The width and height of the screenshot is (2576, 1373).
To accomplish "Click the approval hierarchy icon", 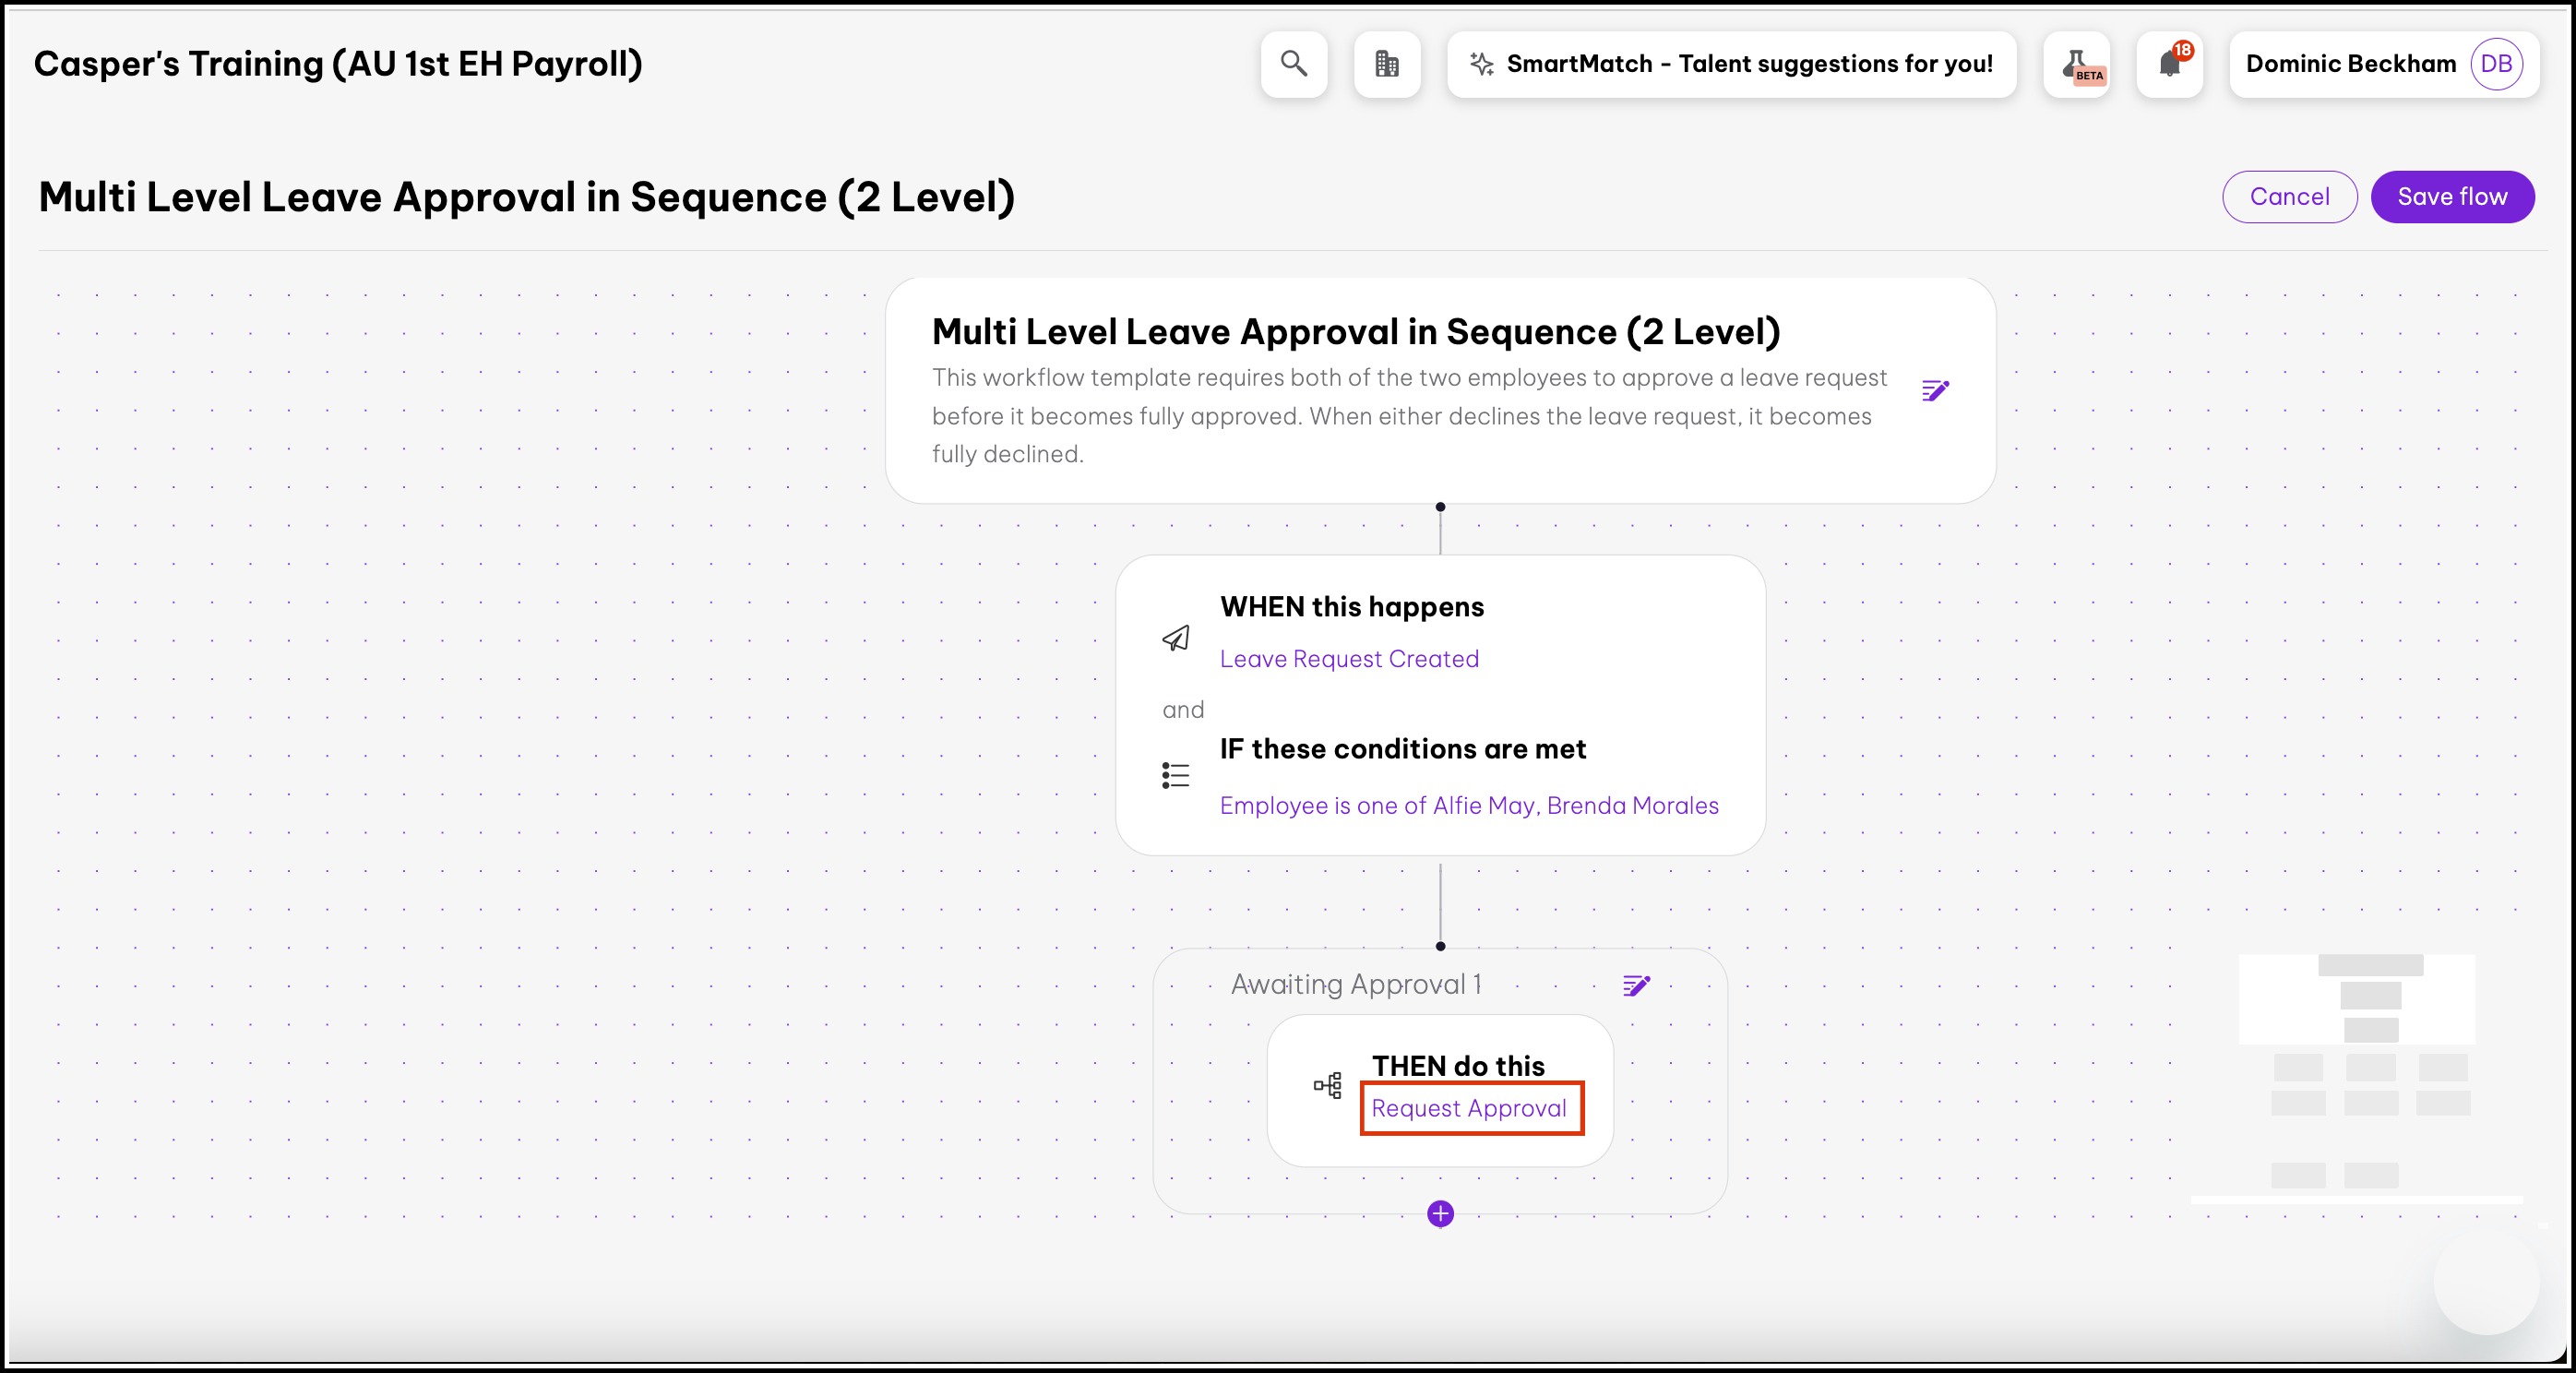I will (1327, 1085).
